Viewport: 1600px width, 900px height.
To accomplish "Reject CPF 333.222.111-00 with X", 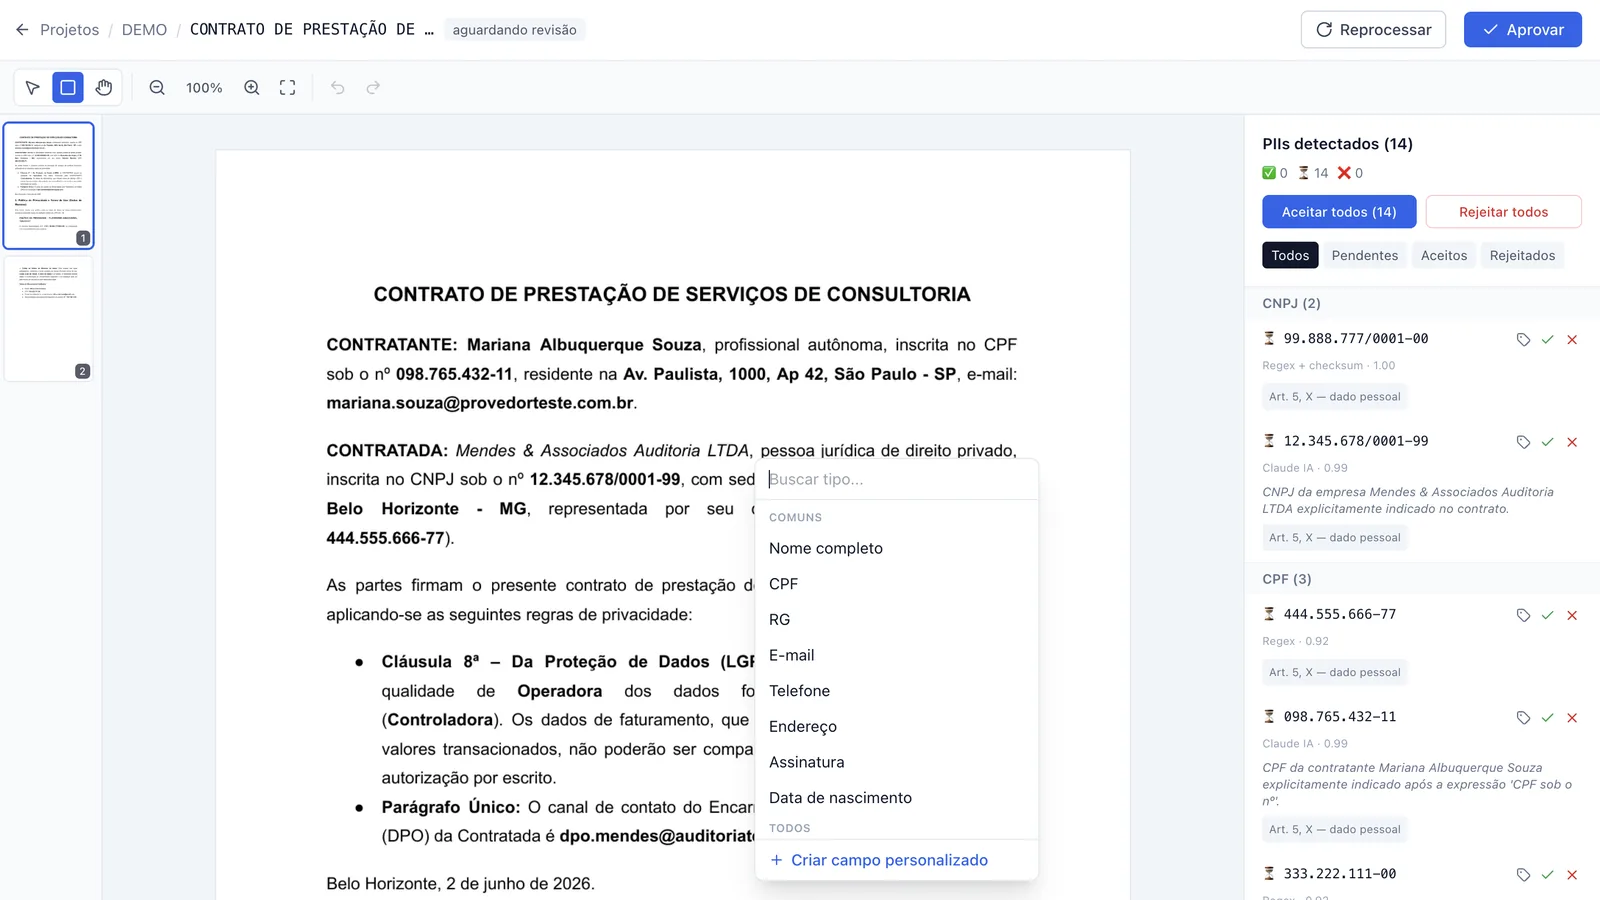I will tap(1572, 875).
